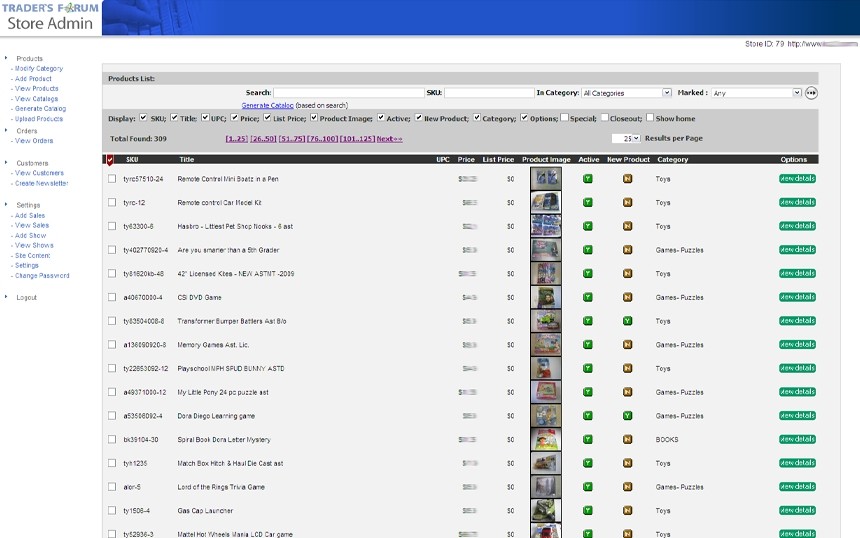Enable the Special display checkbox
Screen dimensions: 860x538
(x=564, y=117)
